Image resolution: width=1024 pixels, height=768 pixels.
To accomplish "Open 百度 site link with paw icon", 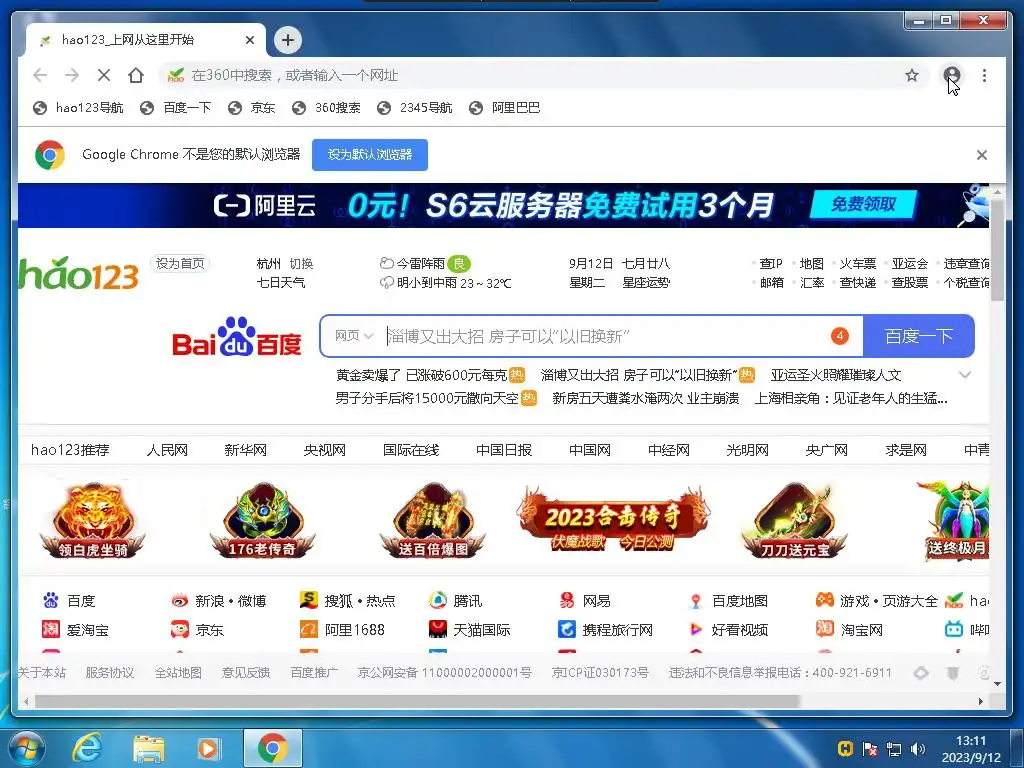I will pyautogui.click(x=69, y=600).
